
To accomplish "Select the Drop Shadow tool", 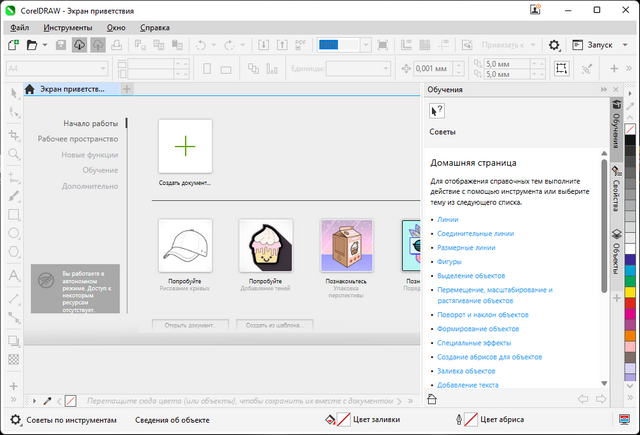I will (x=14, y=340).
